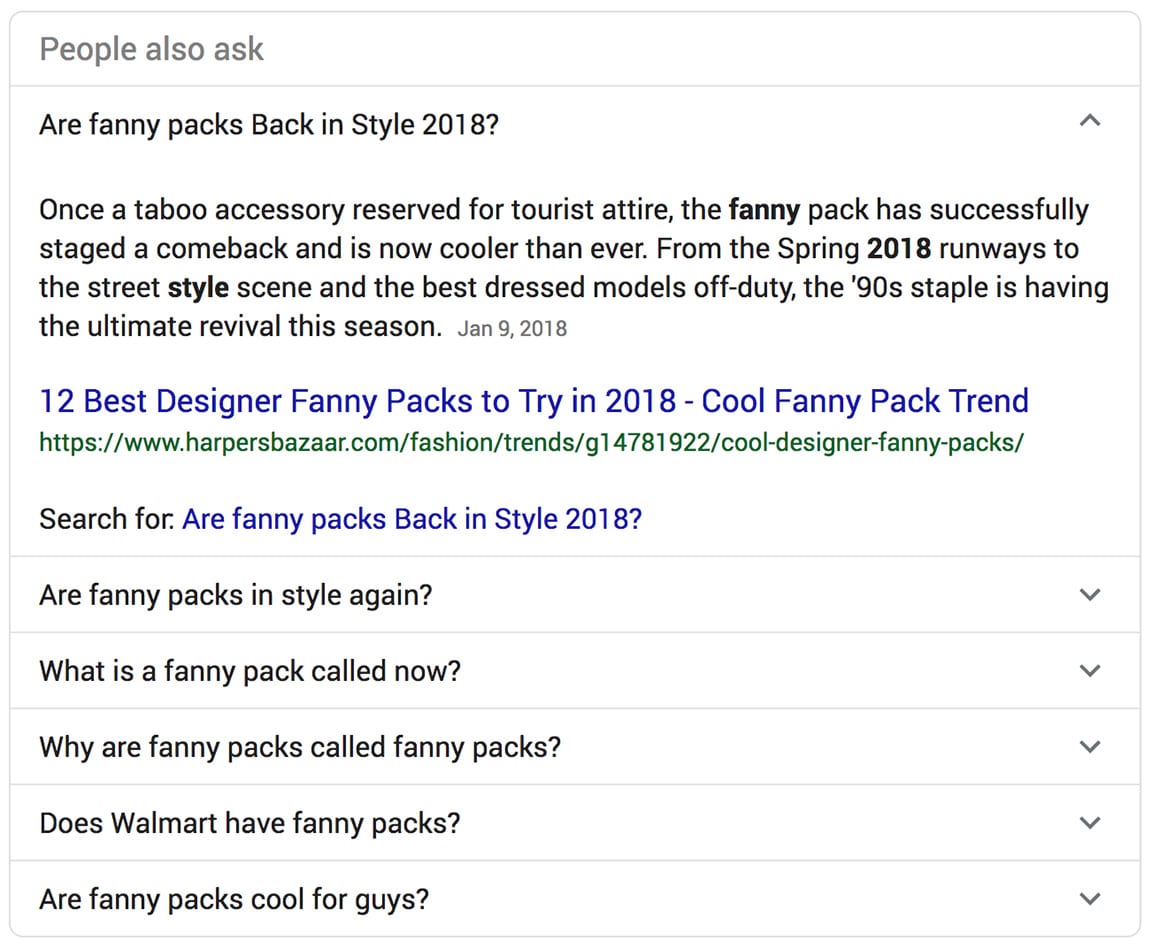Open '12 Best Designer Fanny Packs' result title

[533, 401]
